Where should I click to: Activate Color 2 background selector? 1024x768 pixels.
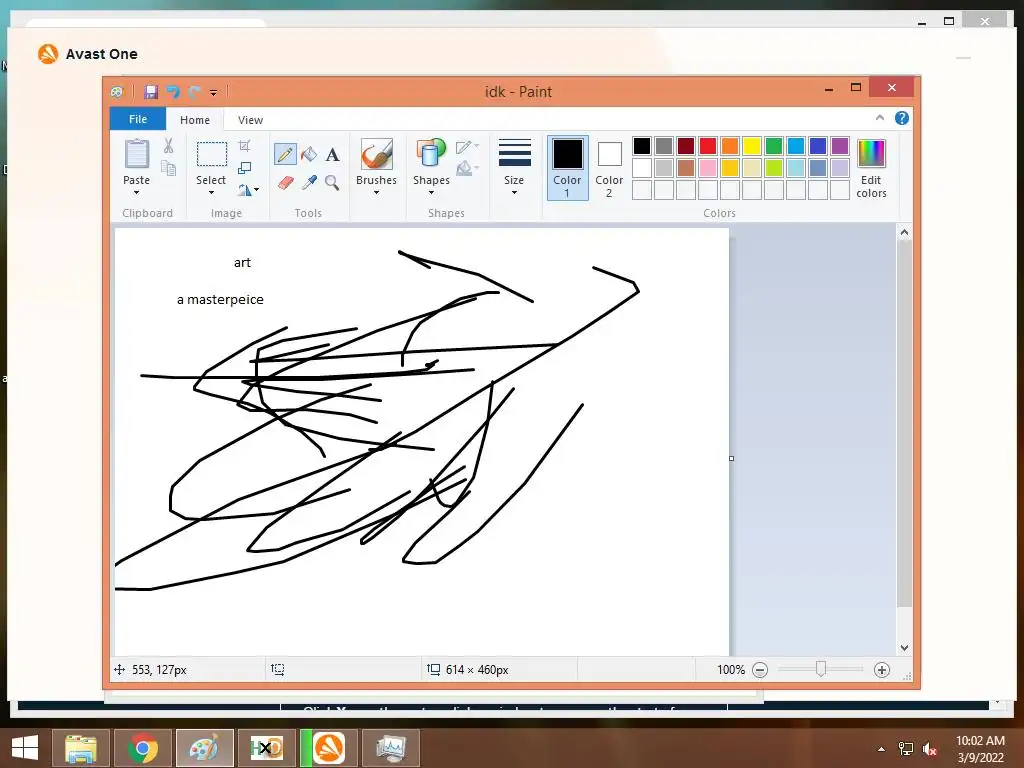[609, 168]
